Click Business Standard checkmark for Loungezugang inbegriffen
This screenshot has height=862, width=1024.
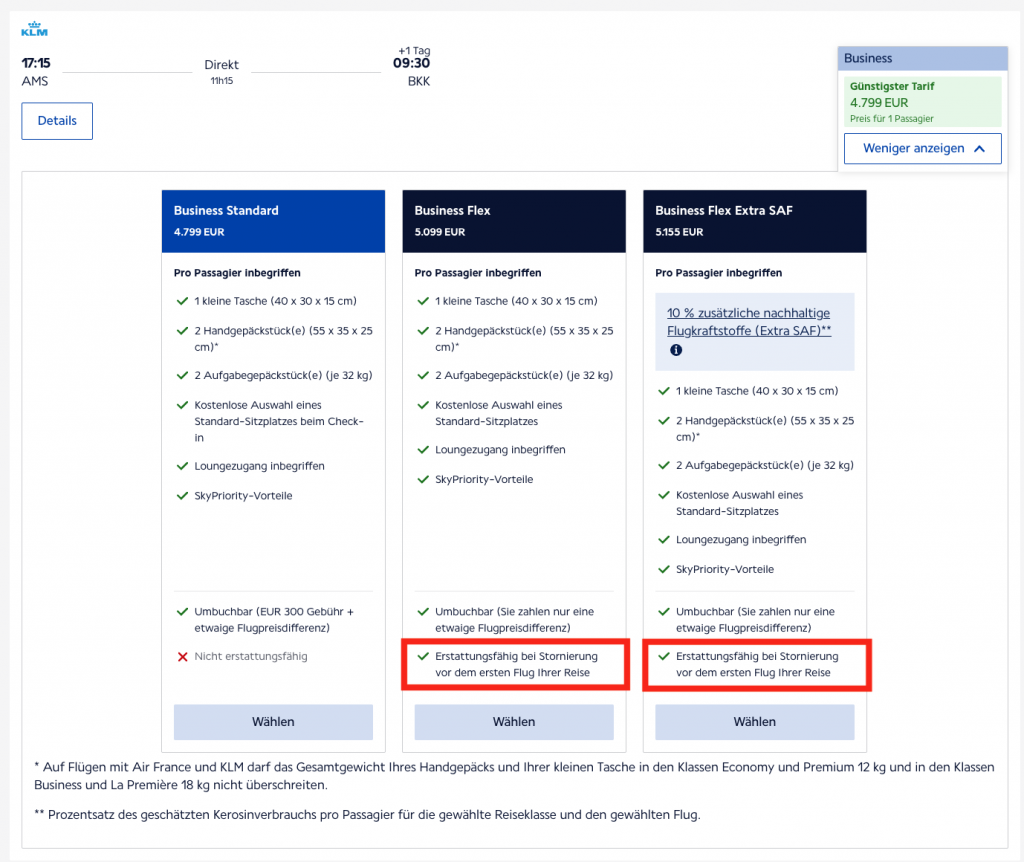[x=183, y=466]
